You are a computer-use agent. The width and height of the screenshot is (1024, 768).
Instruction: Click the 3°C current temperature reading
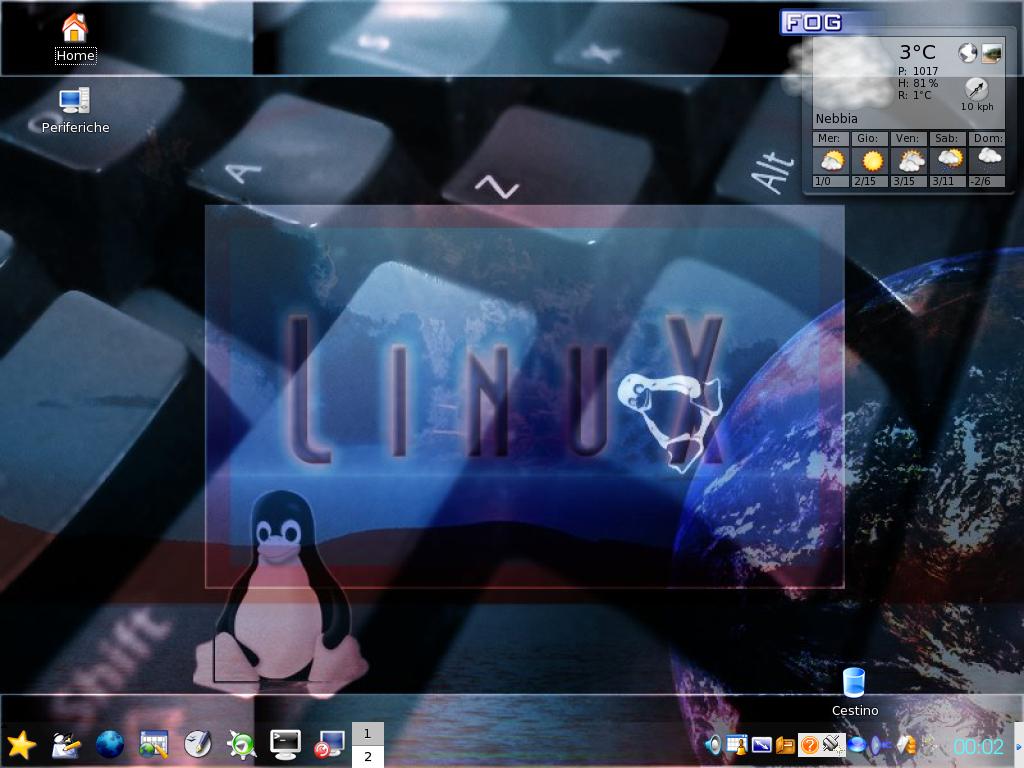[918, 52]
